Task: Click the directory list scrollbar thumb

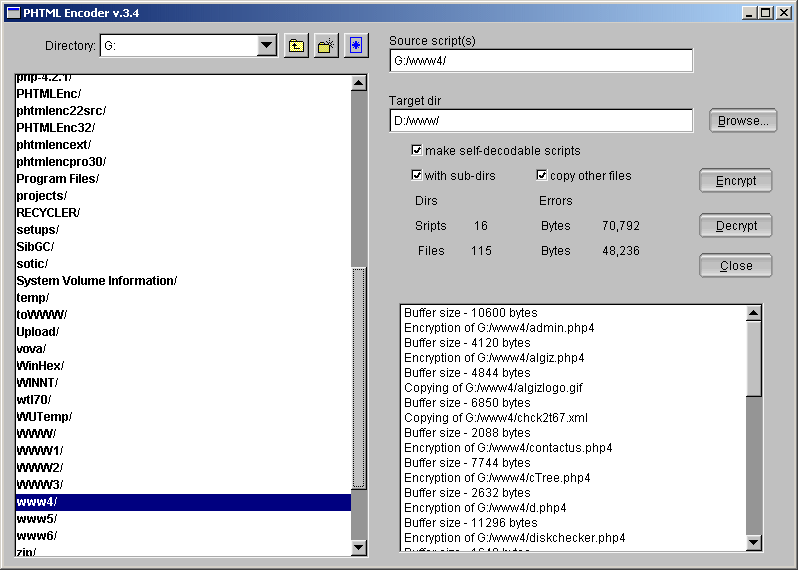Action: point(359,378)
